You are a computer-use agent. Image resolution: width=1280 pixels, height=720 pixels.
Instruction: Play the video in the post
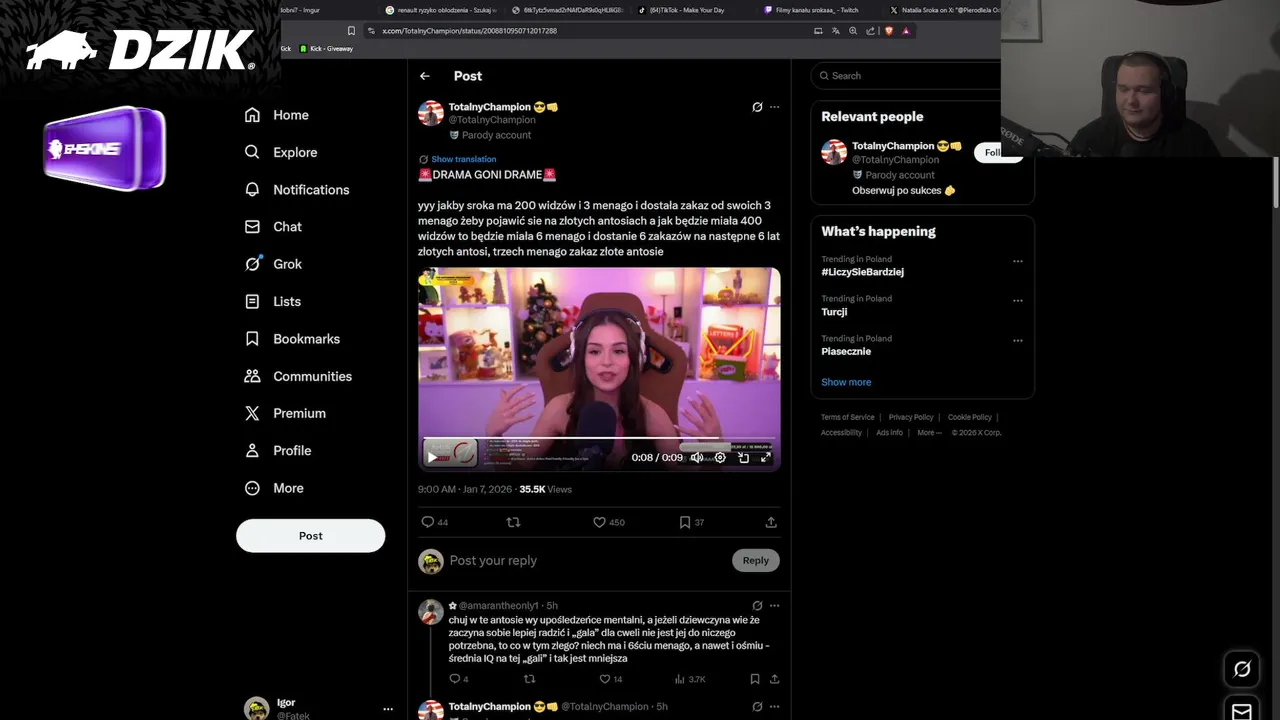433,457
